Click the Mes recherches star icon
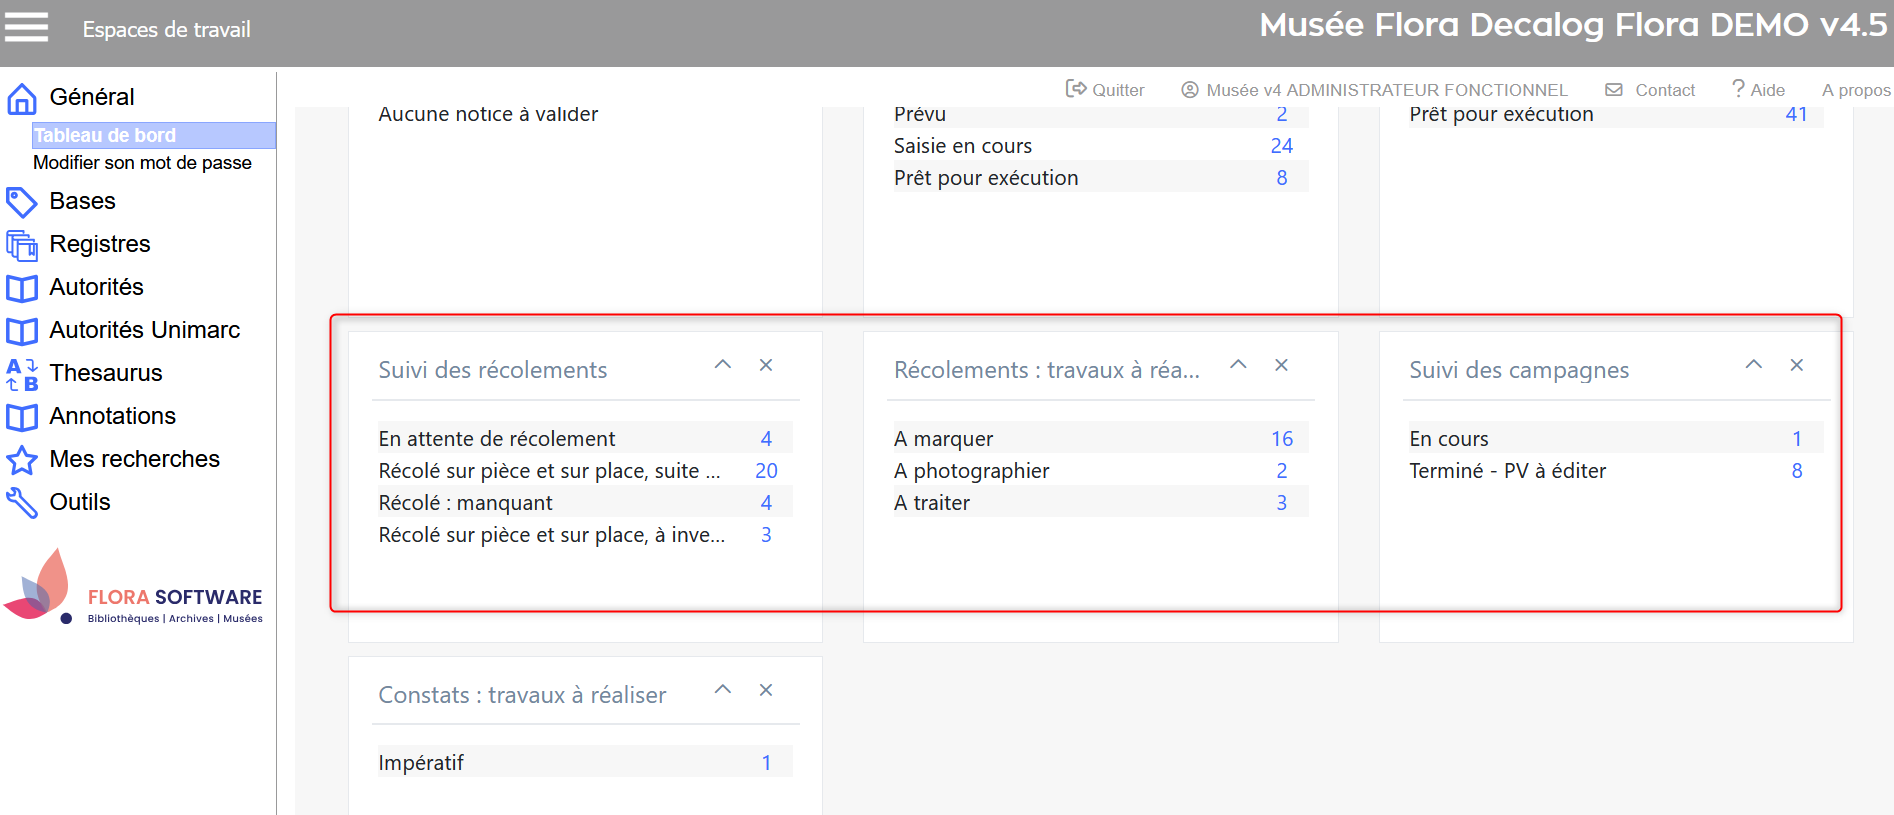This screenshot has width=1894, height=815. [22, 460]
